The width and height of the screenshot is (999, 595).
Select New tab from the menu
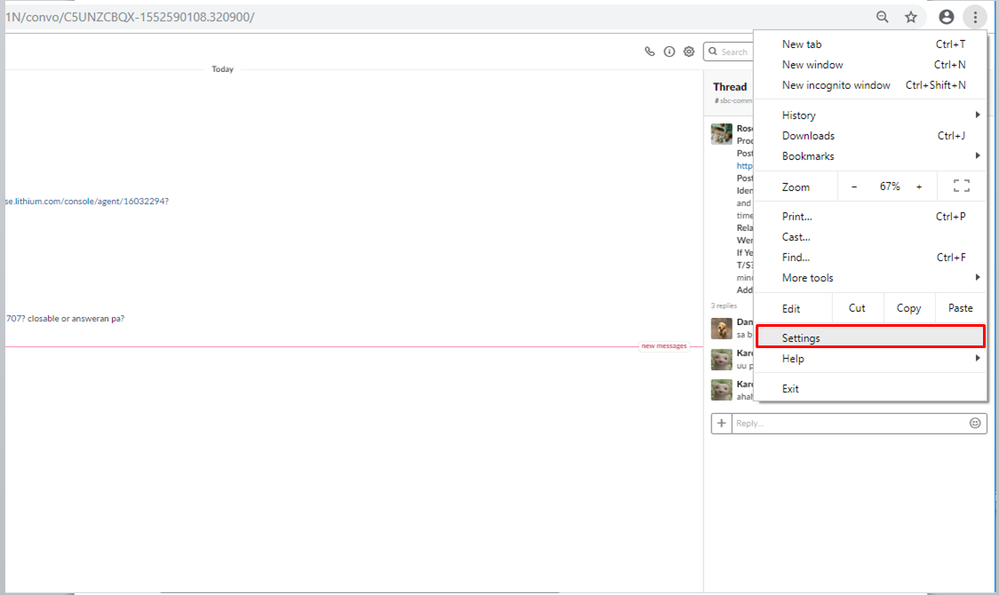pyautogui.click(x=871, y=44)
